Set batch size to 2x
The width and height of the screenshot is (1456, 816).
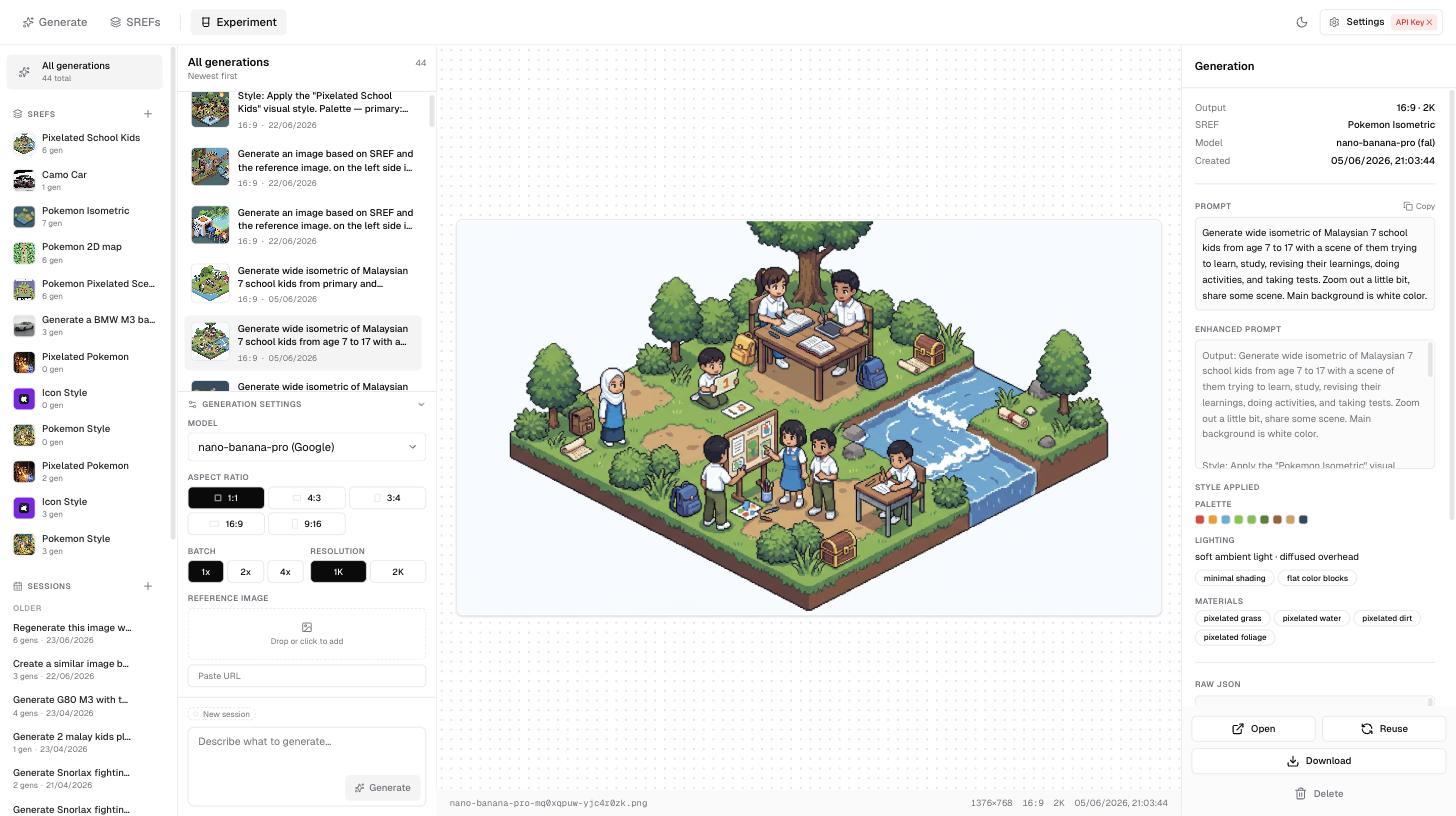click(x=245, y=572)
